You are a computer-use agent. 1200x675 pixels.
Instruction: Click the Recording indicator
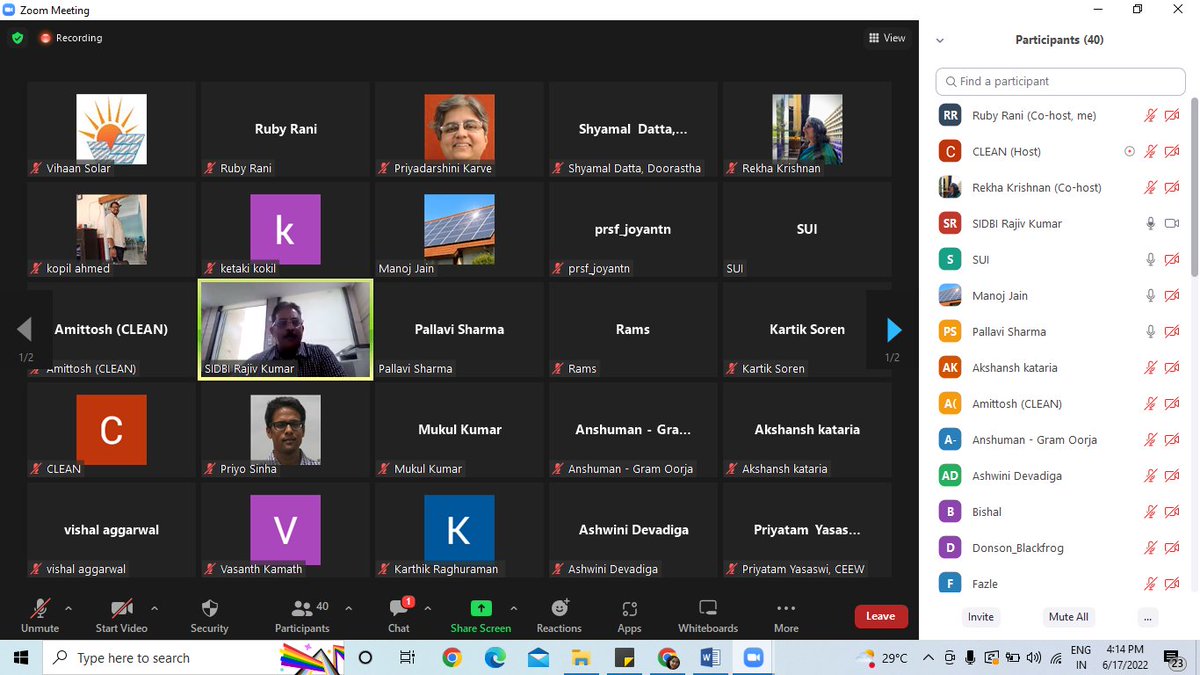(x=71, y=38)
